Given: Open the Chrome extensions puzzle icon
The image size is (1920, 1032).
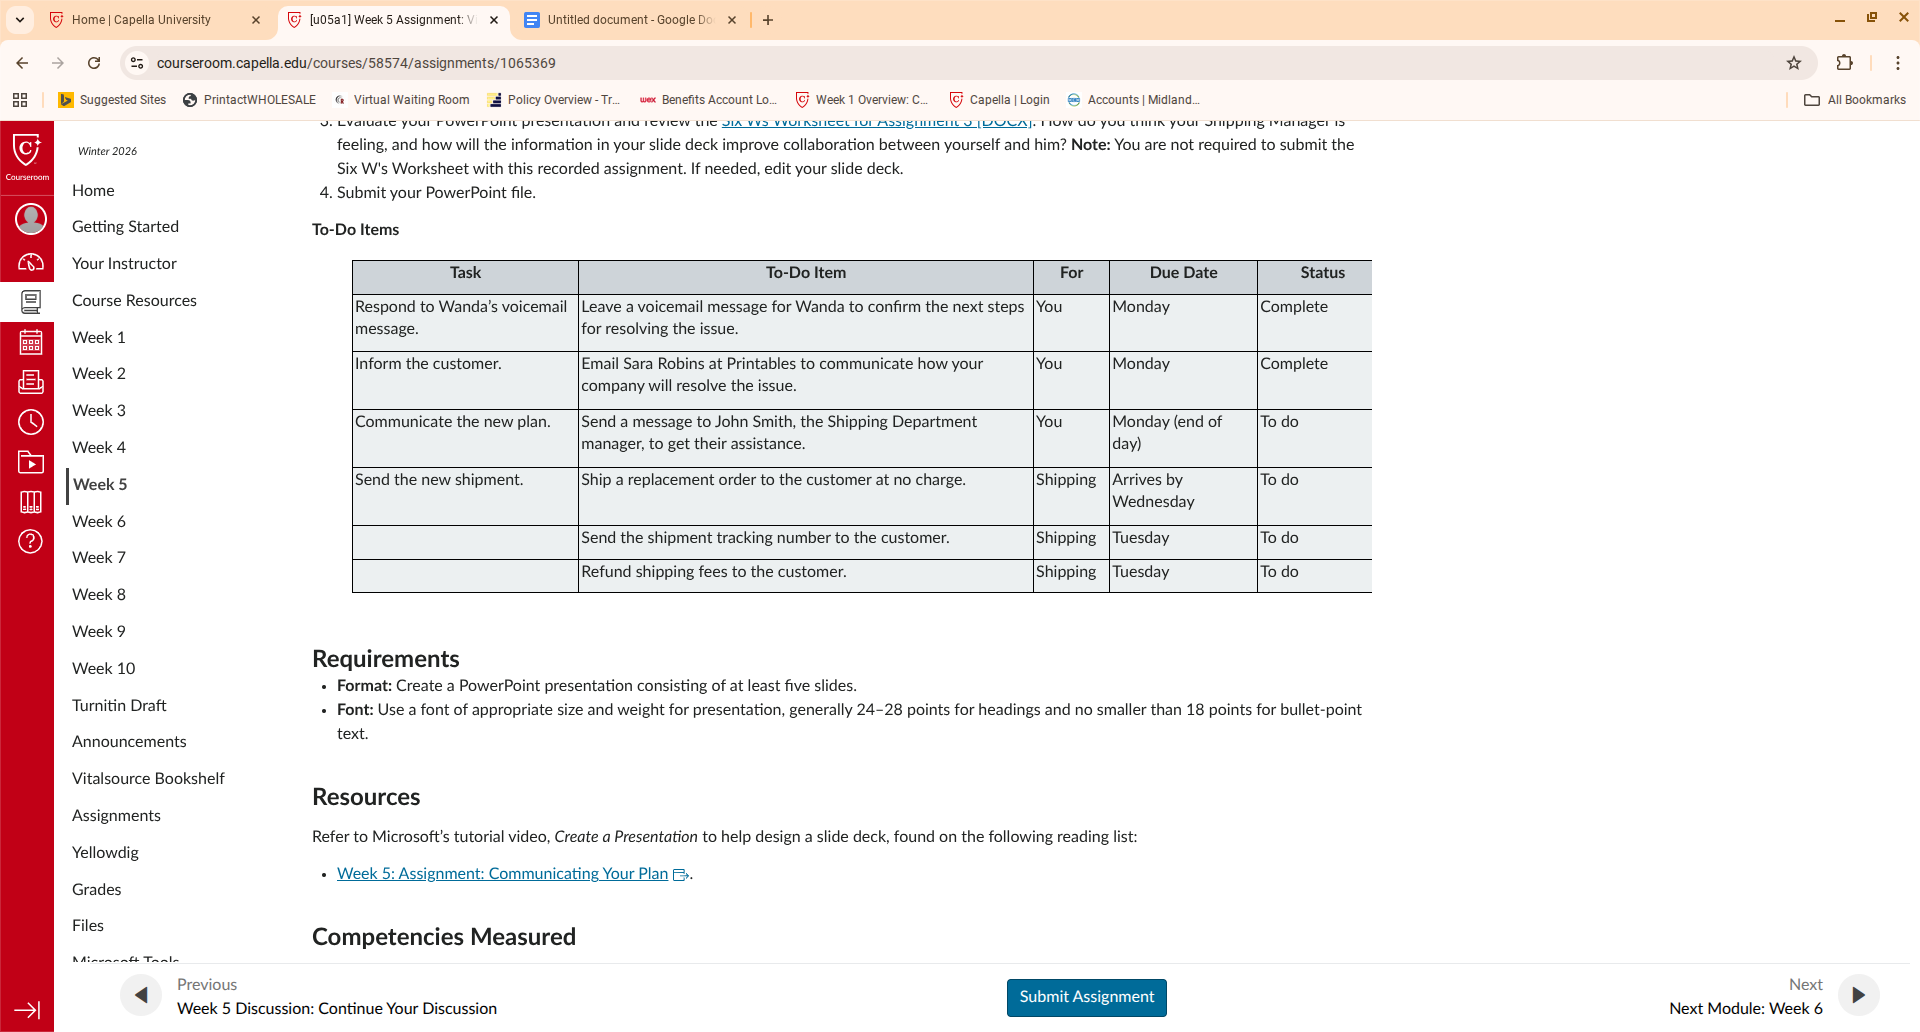Looking at the screenshot, I should pyautogui.click(x=1845, y=63).
